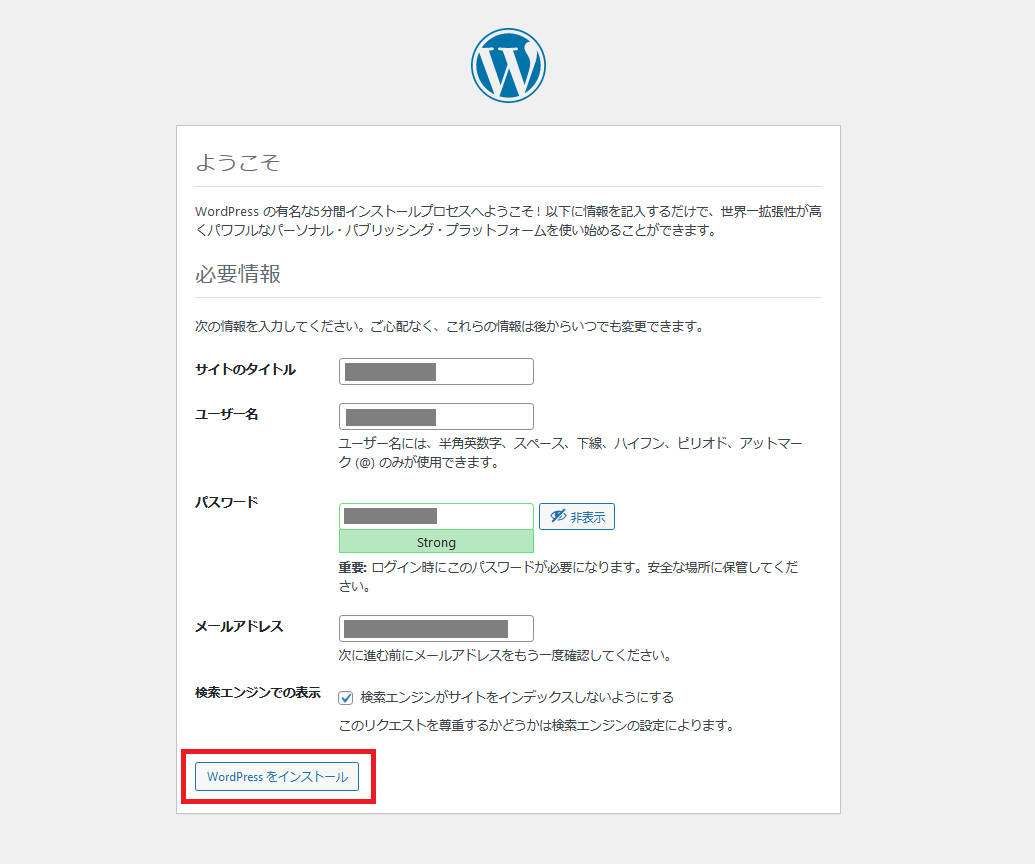Click the 検索エンジンがサイトをインデックスしないようにする label

[517, 697]
